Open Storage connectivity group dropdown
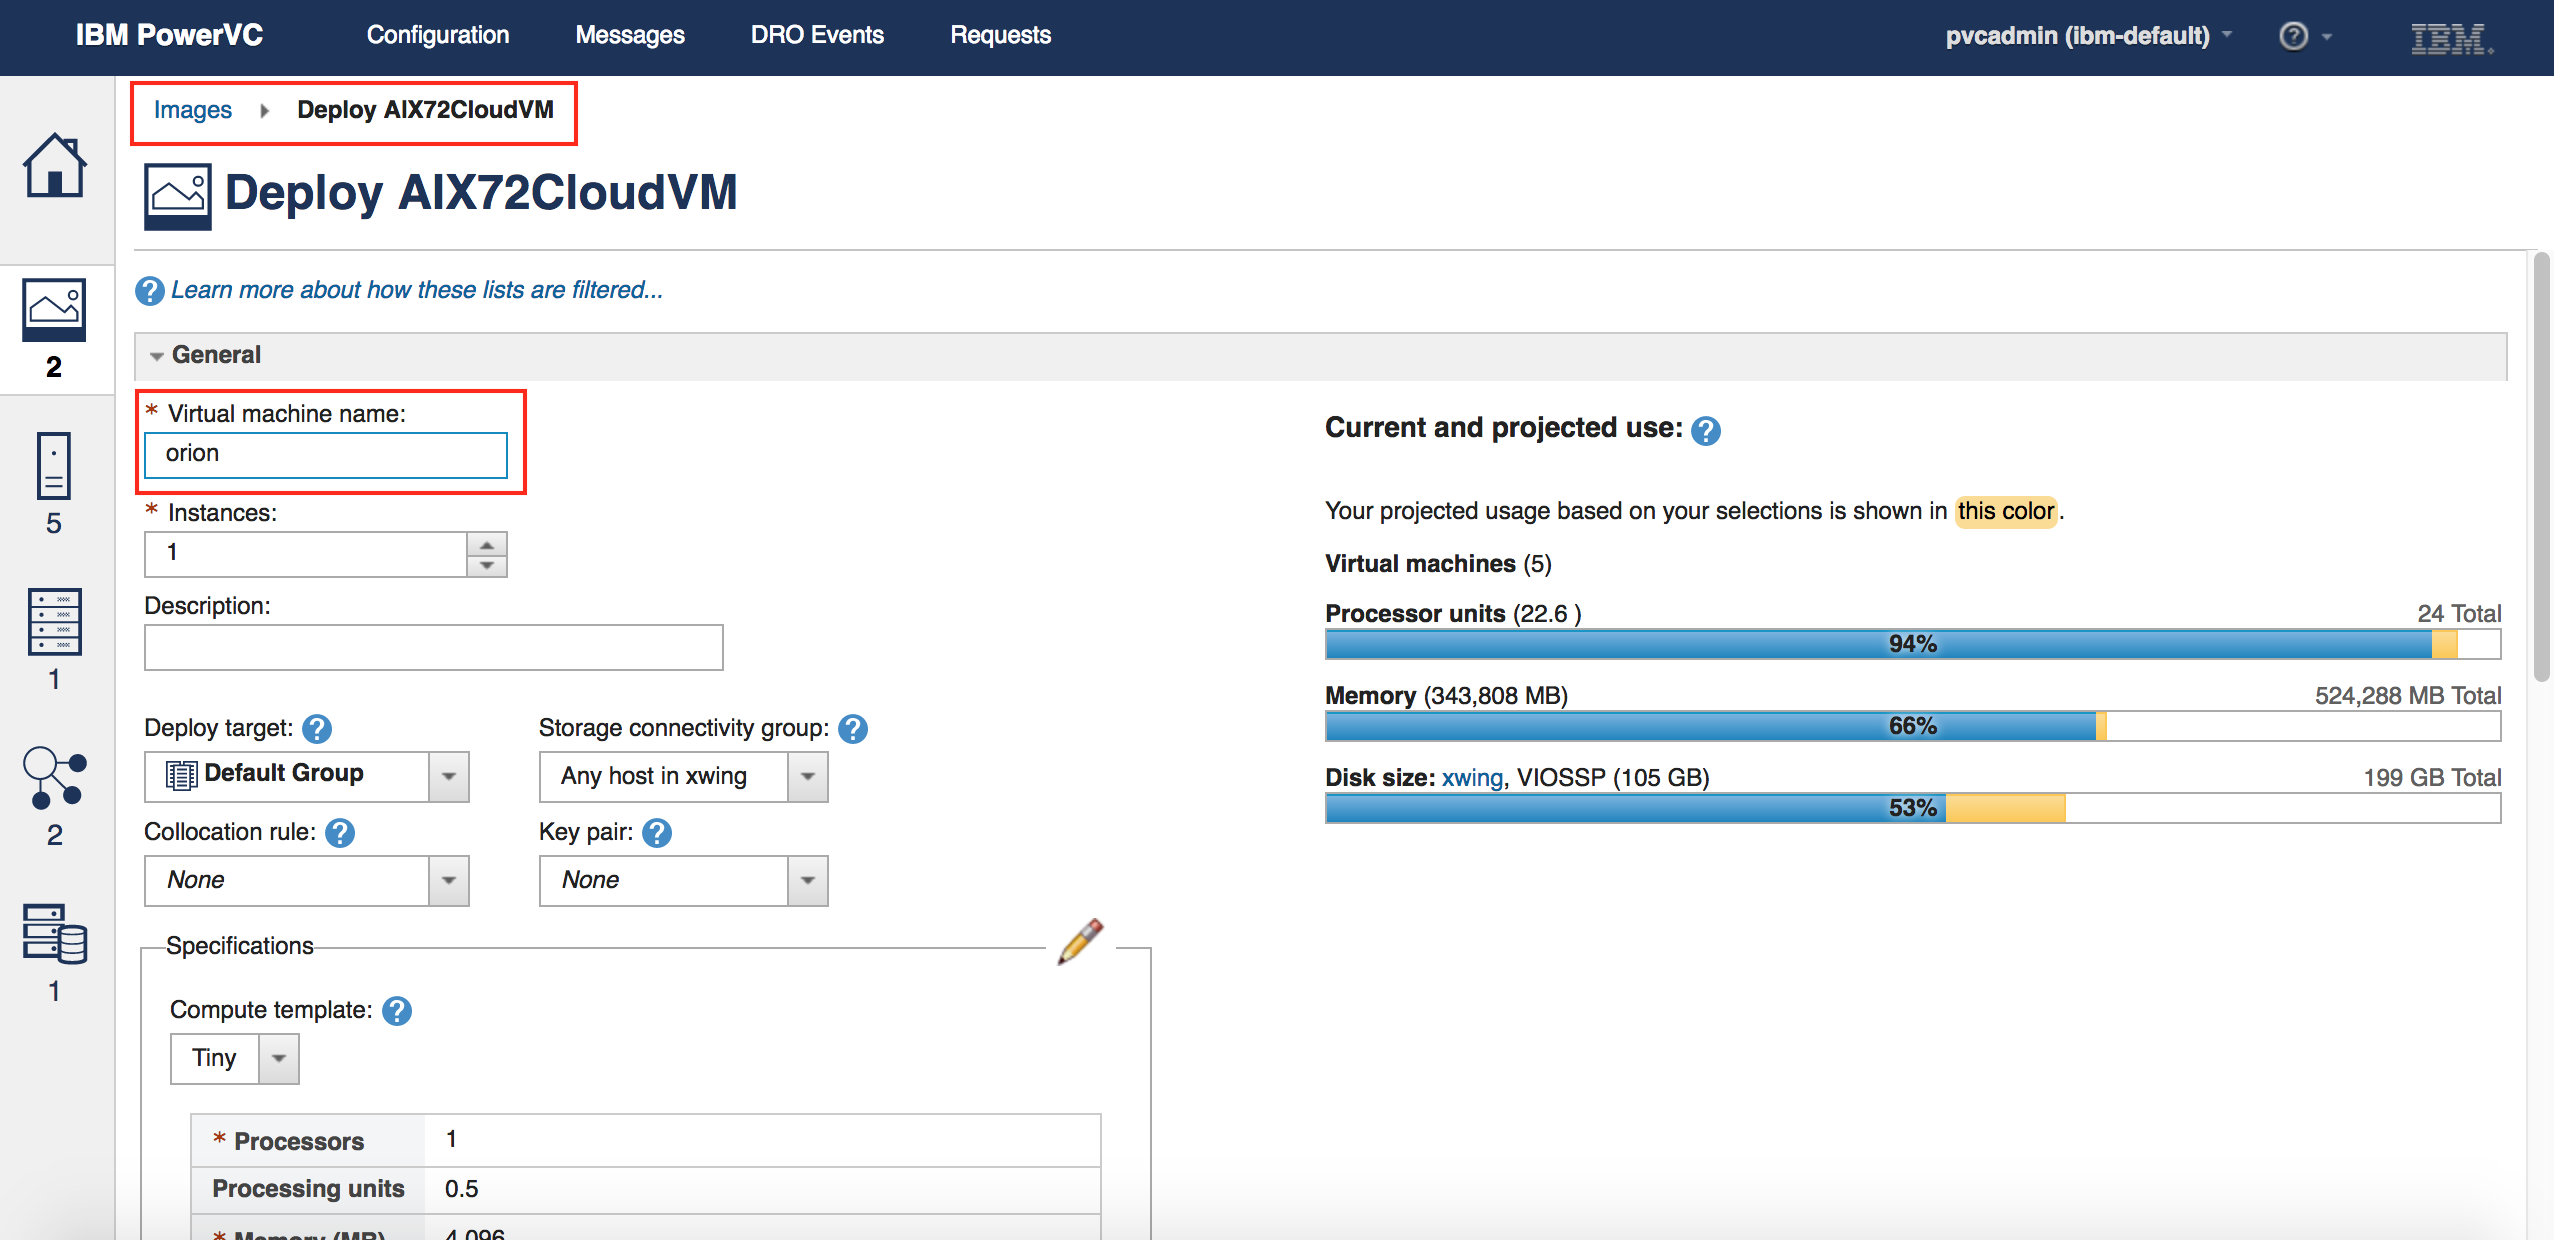Screen dimensions: 2554x1240 808,777
